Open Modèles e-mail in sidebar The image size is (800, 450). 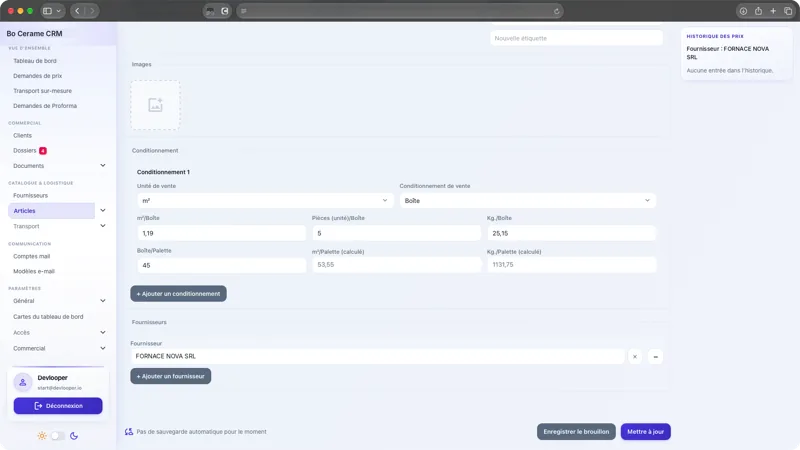pyautogui.click(x=34, y=271)
